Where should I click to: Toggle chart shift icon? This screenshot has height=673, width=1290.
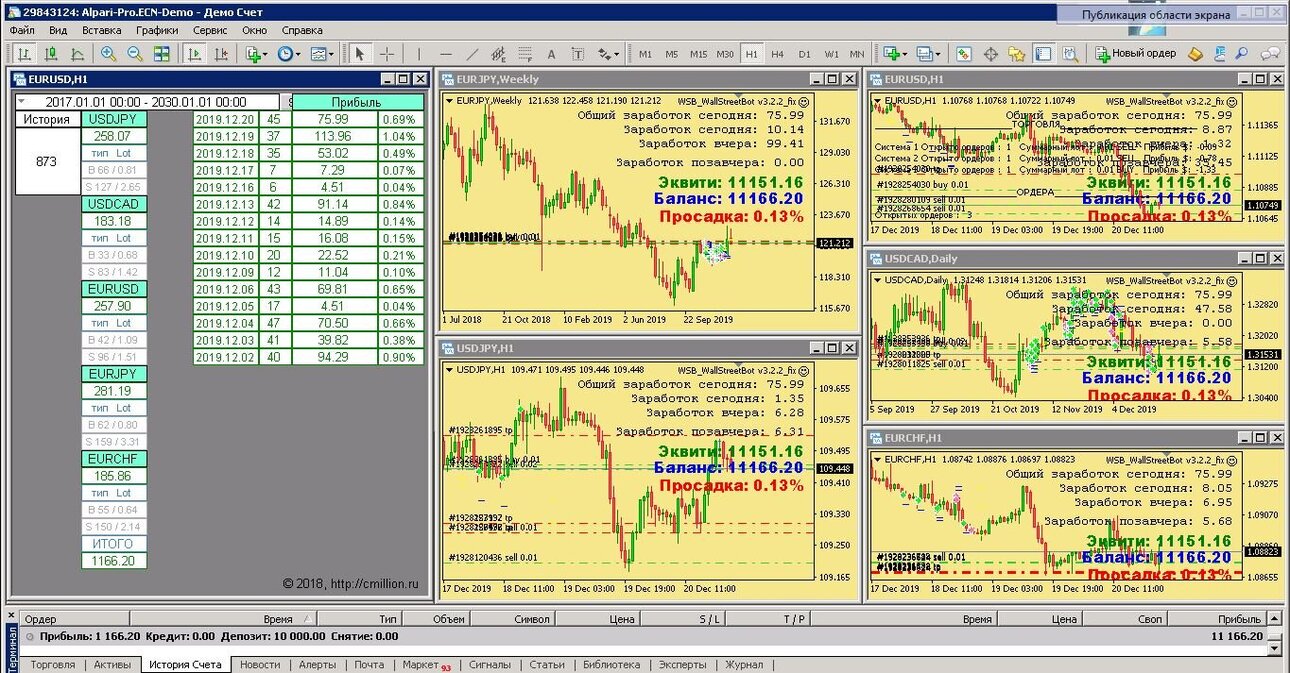(221, 54)
